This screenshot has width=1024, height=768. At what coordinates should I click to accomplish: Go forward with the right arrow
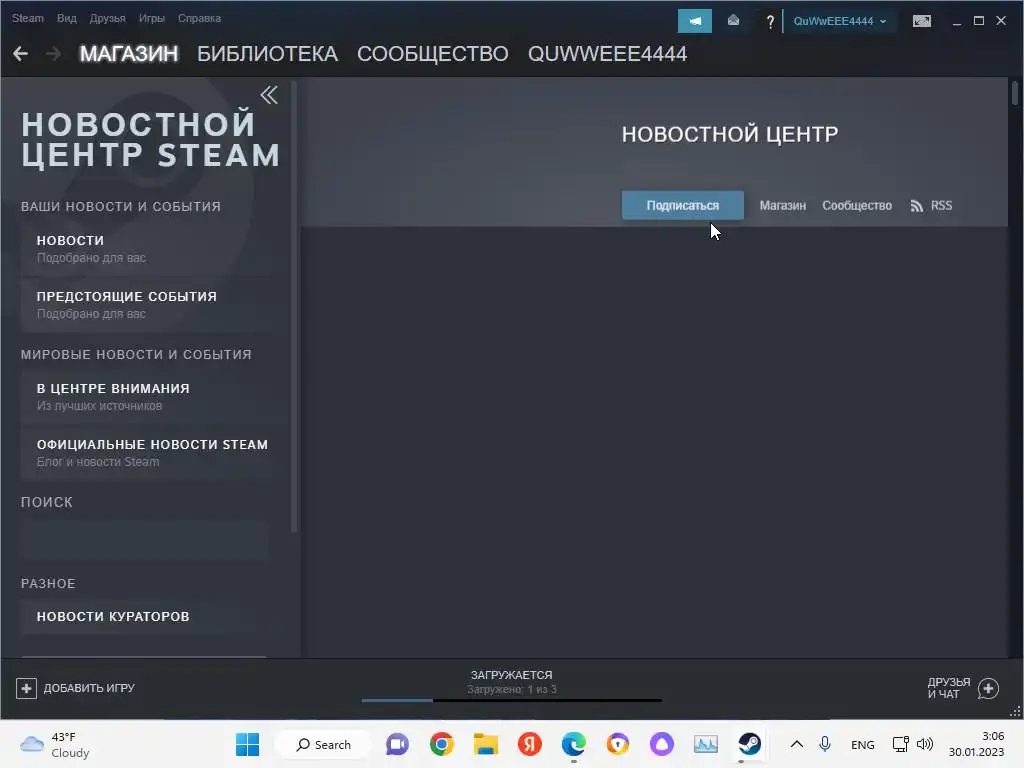click(x=54, y=54)
